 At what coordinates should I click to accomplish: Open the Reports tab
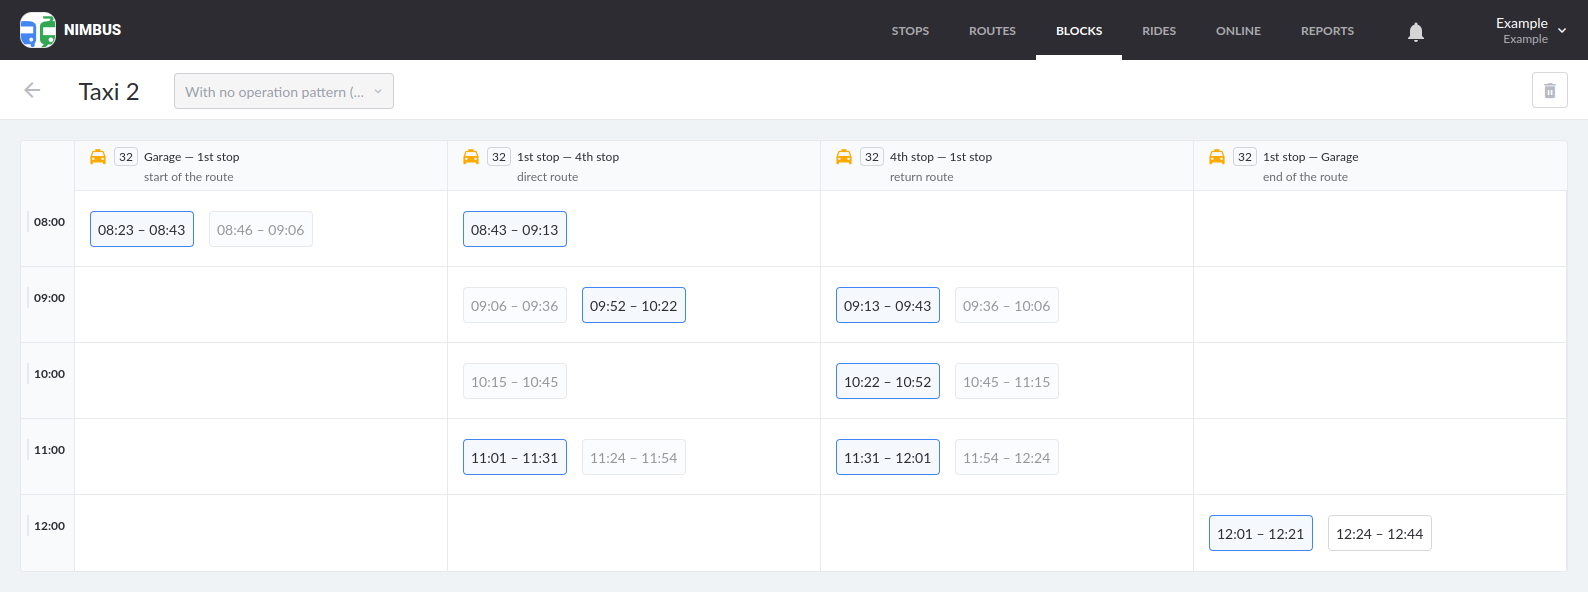(1327, 31)
